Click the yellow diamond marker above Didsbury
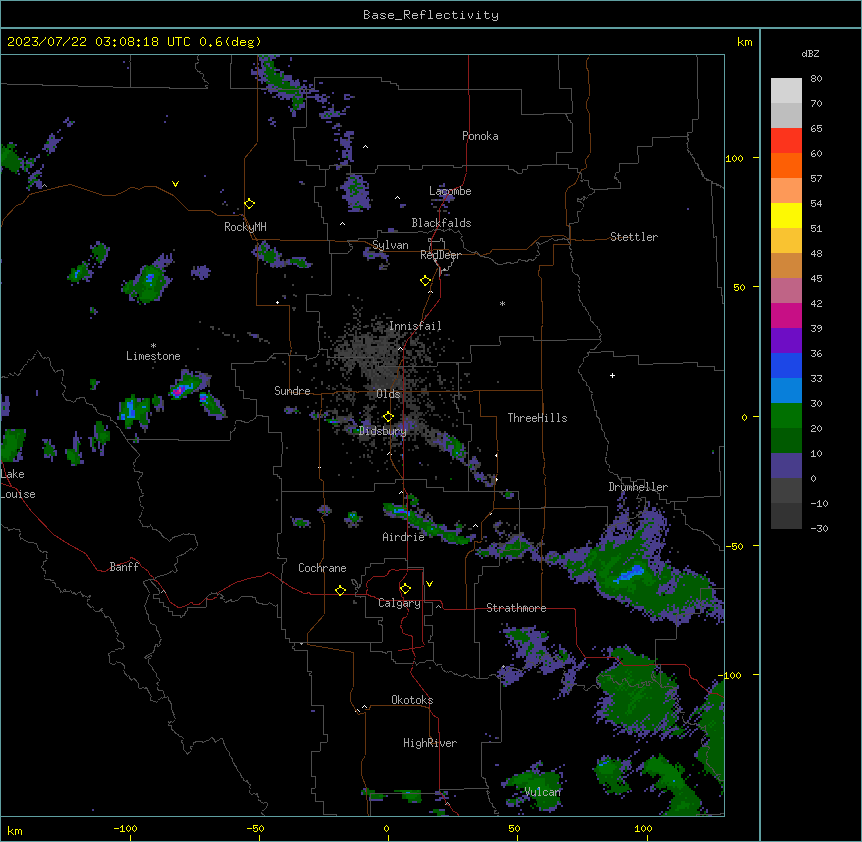This screenshot has height=842, width=862. click(388, 417)
